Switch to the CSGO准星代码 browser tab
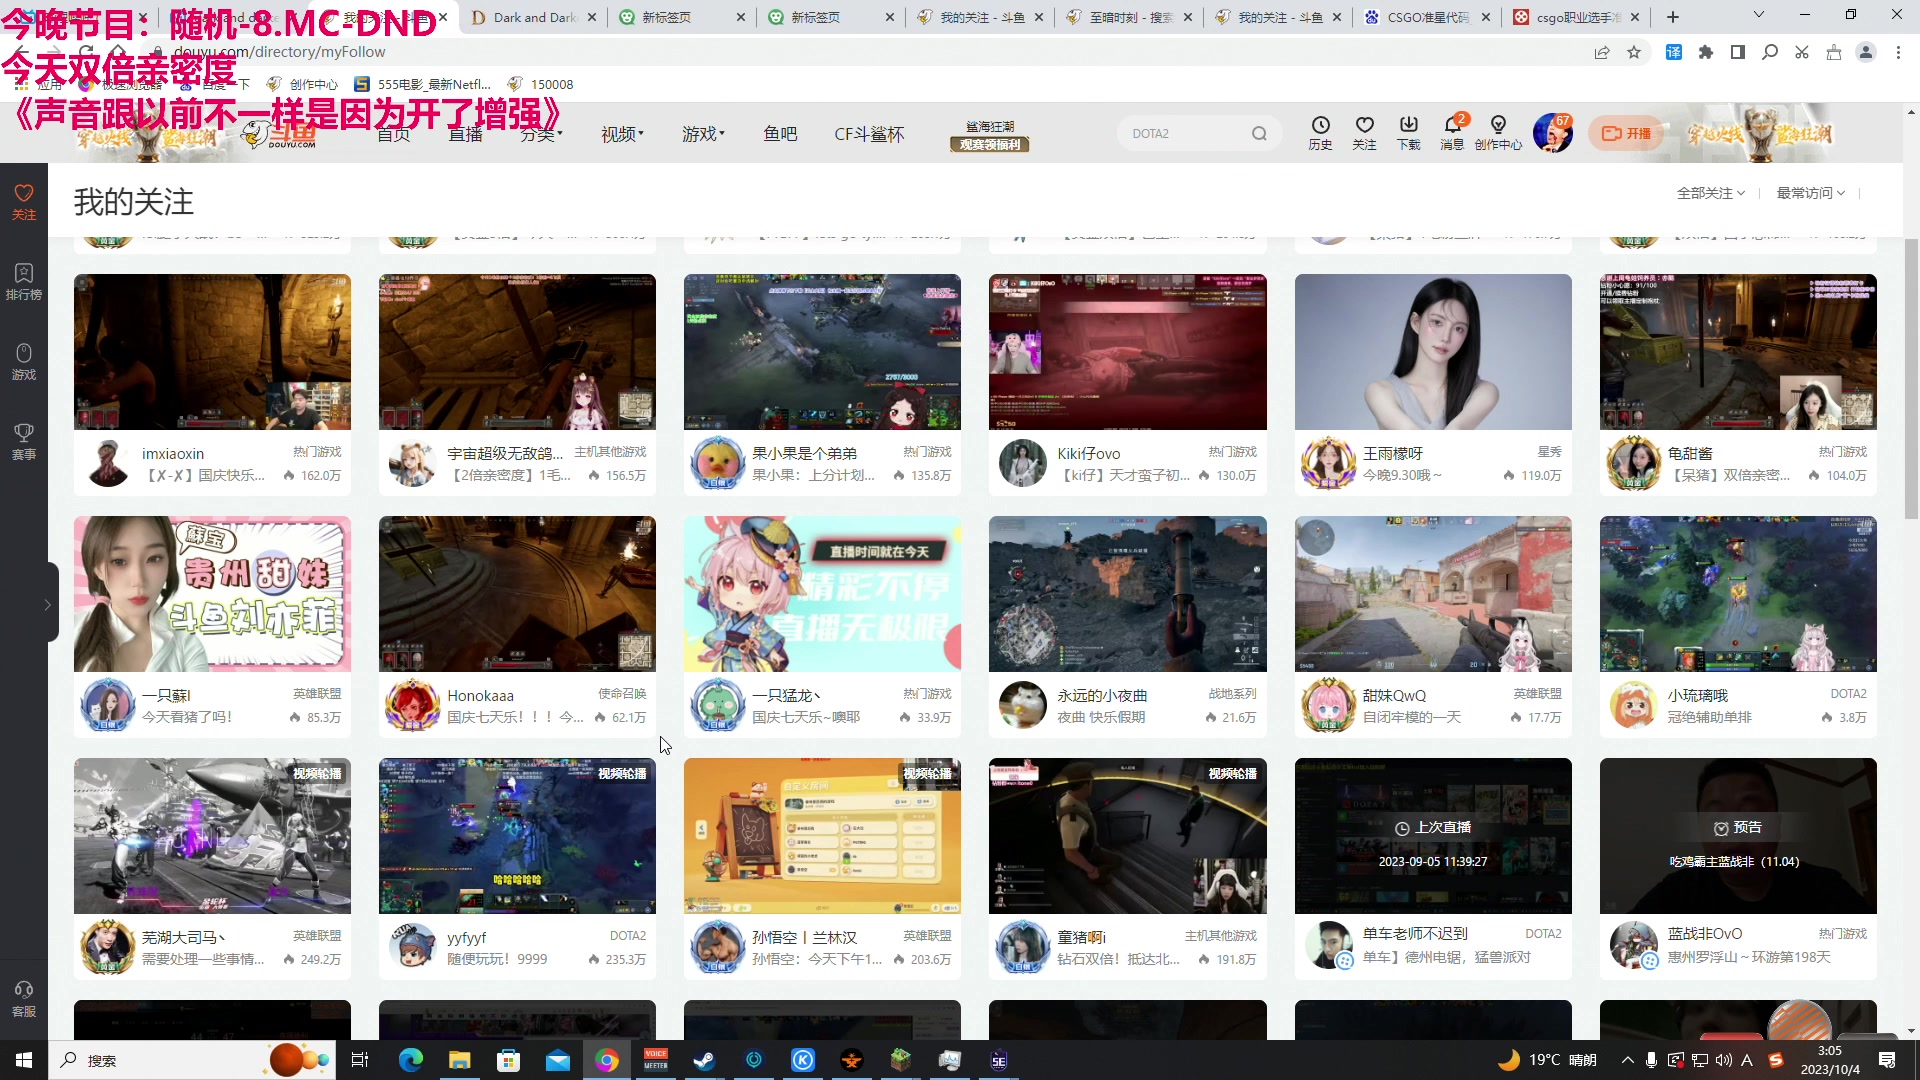The height and width of the screenshot is (1080, 1920). 1427,17
